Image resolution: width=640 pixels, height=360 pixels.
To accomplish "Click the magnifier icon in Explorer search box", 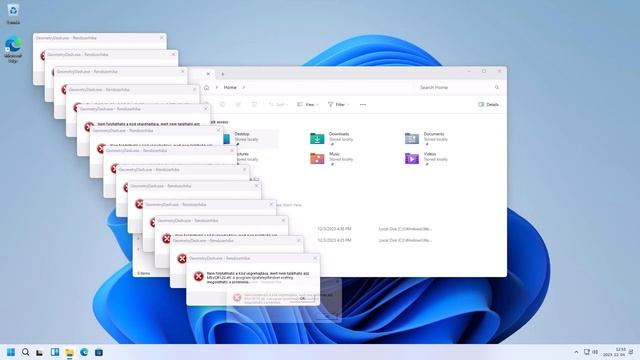I will (x=497, y=87).
